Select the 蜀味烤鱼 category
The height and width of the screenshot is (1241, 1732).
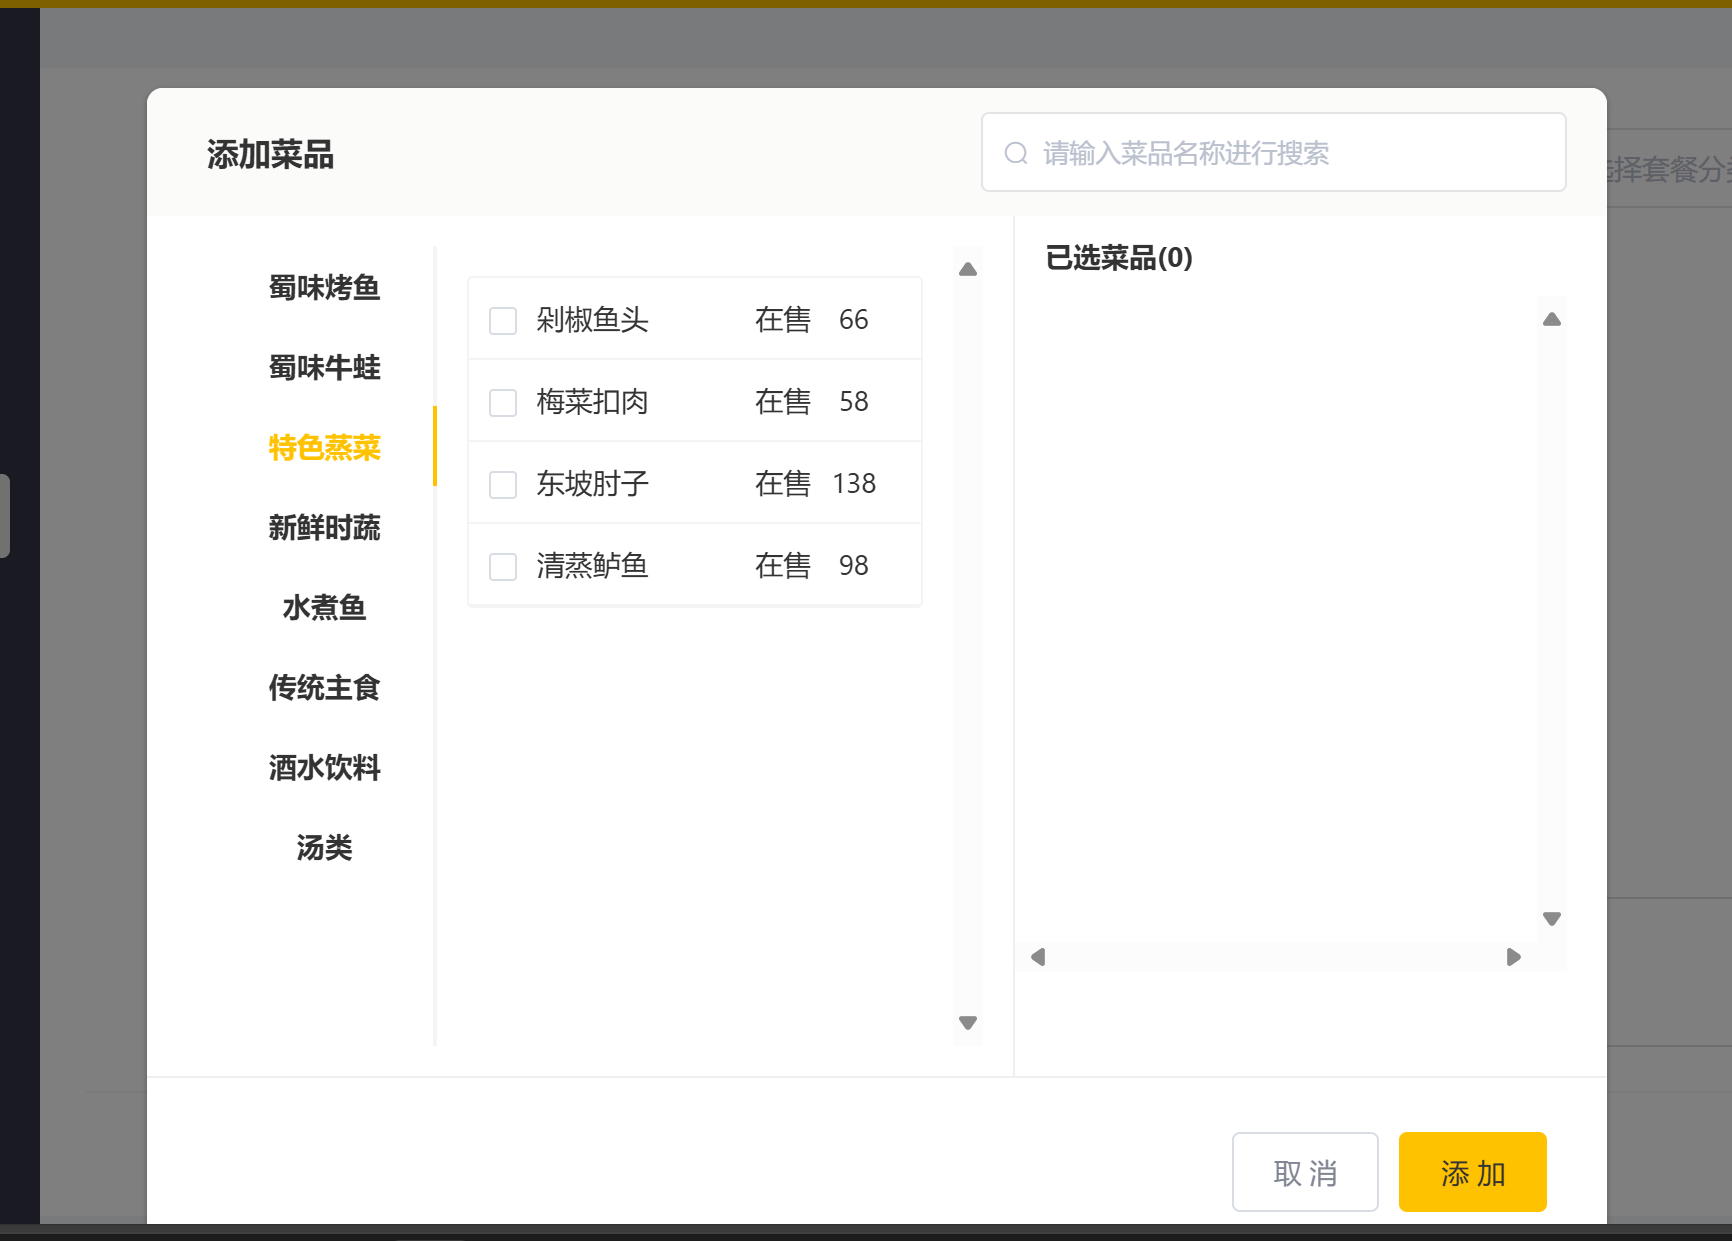(324, 287)
